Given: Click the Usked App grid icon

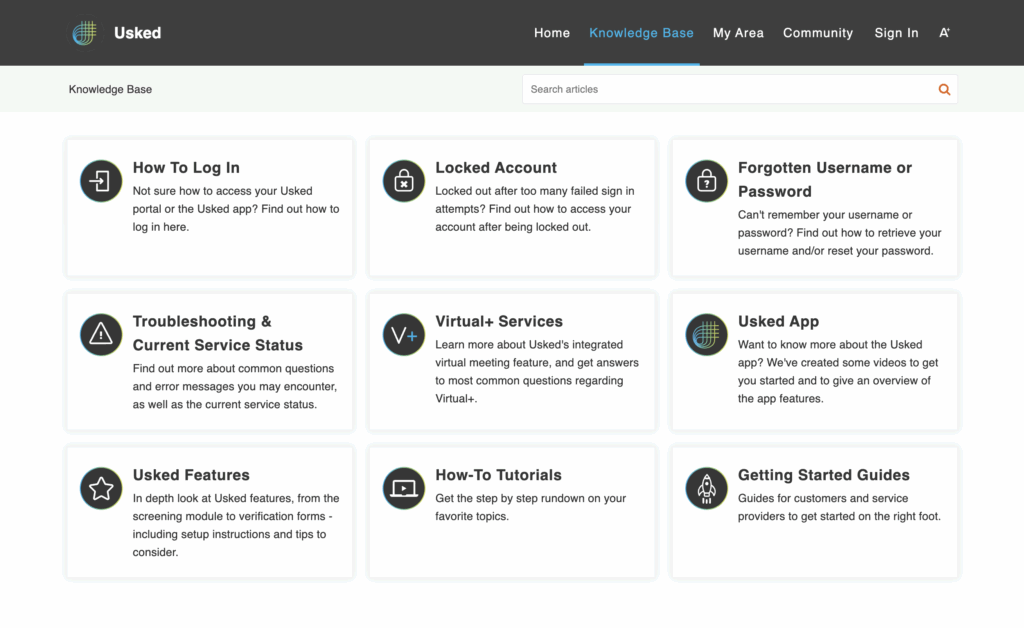Looking at the screenshot, I should point(706,335).
